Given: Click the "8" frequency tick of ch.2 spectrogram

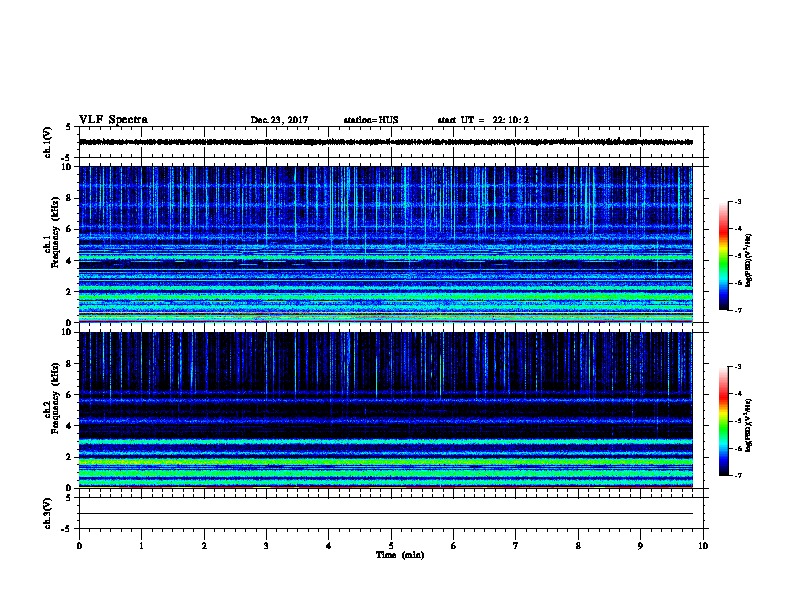Looking at the screenshot, I should click(70, 364).
